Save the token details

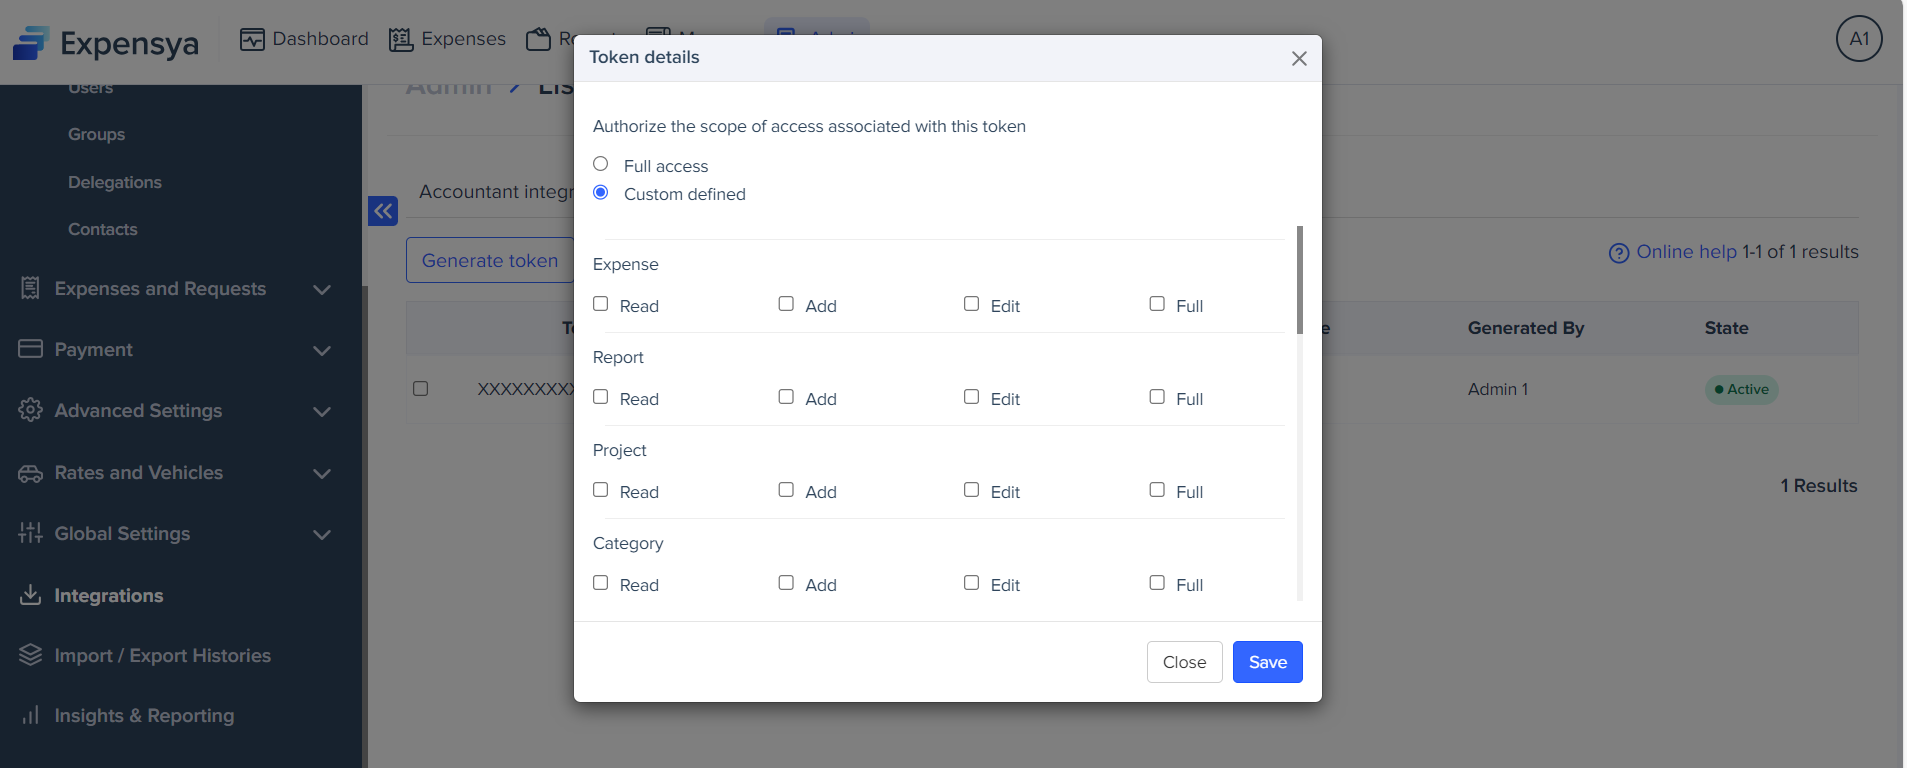pyautogui.click(x=1267, y=662)
